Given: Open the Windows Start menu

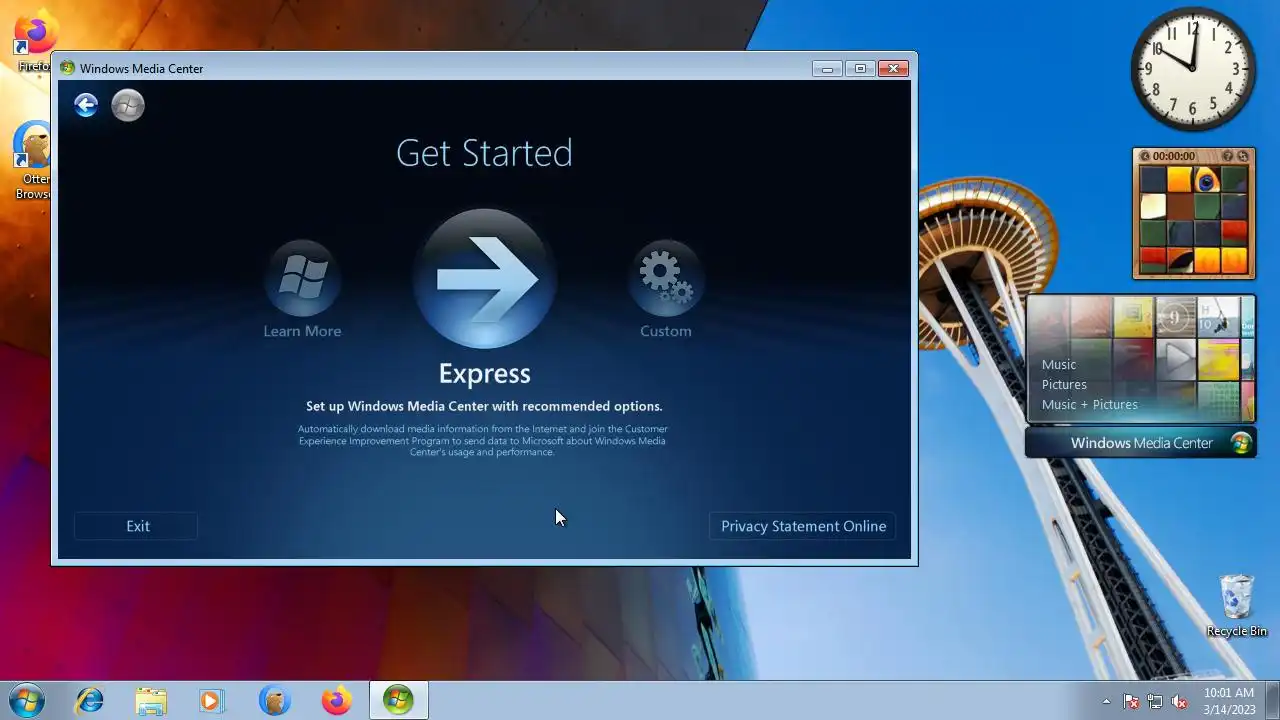Looking at the screenshot, I should coord(26,700).
